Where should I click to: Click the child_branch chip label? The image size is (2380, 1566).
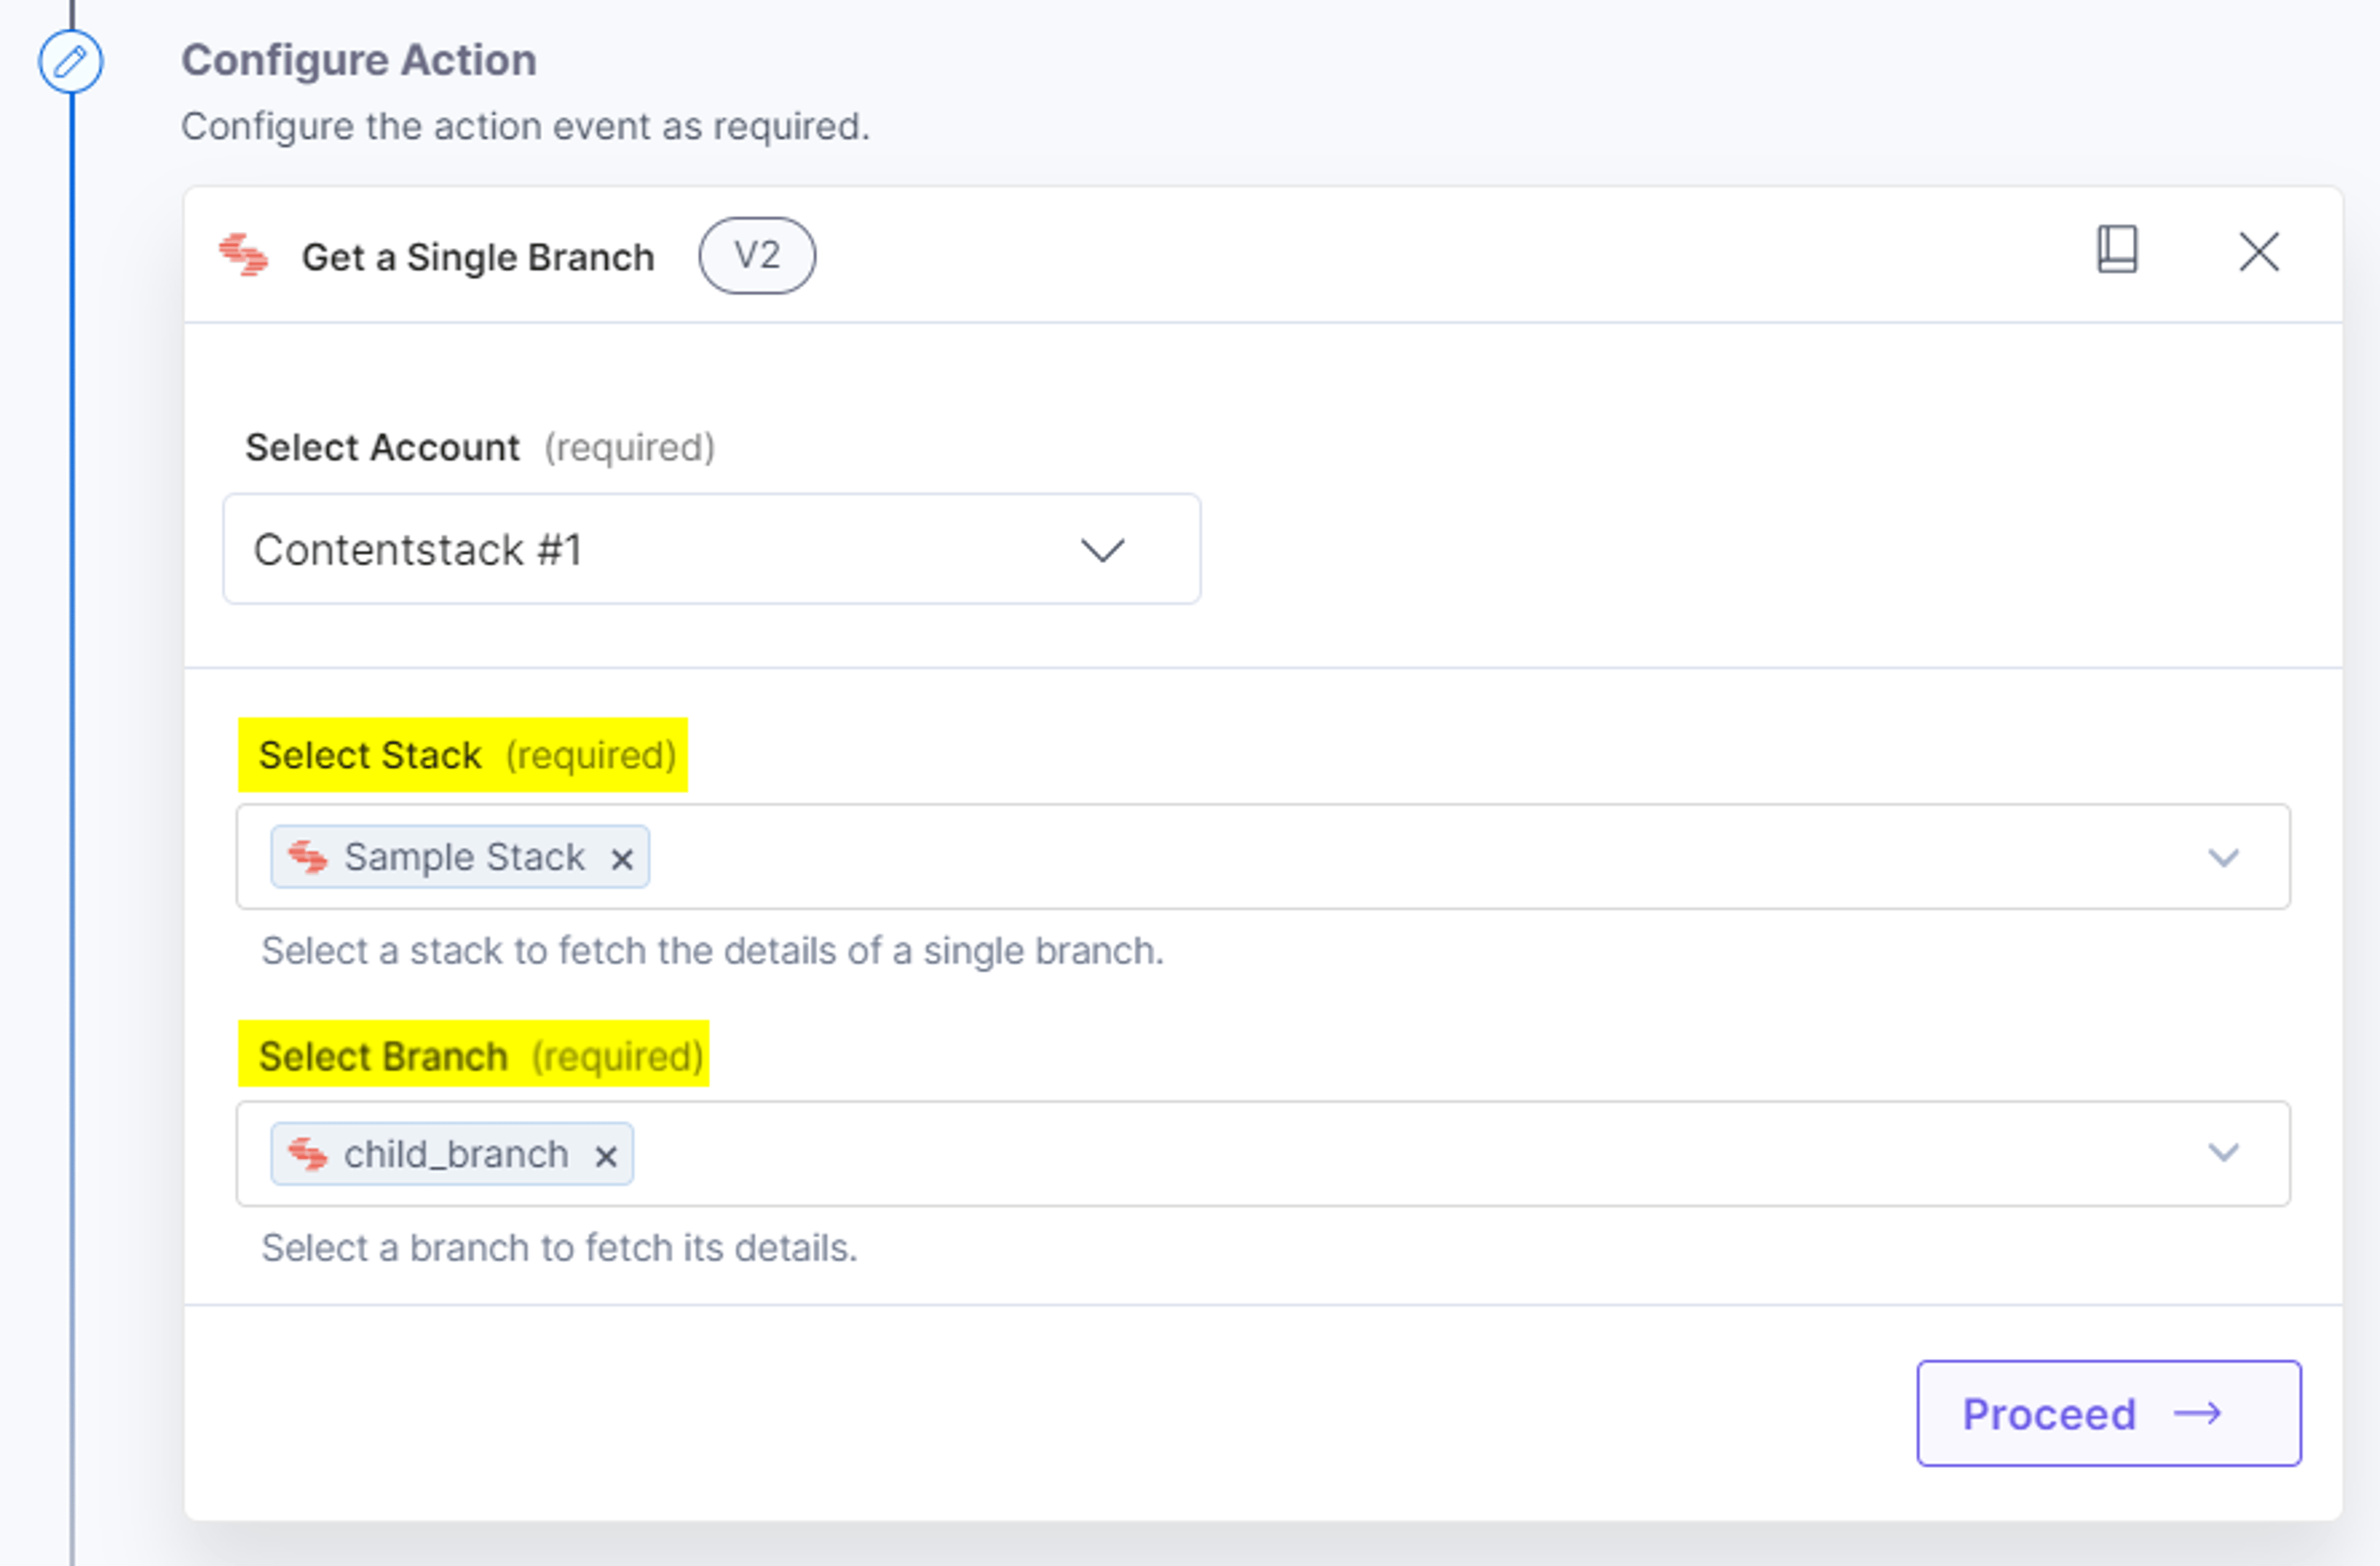tap(456, 1154)
